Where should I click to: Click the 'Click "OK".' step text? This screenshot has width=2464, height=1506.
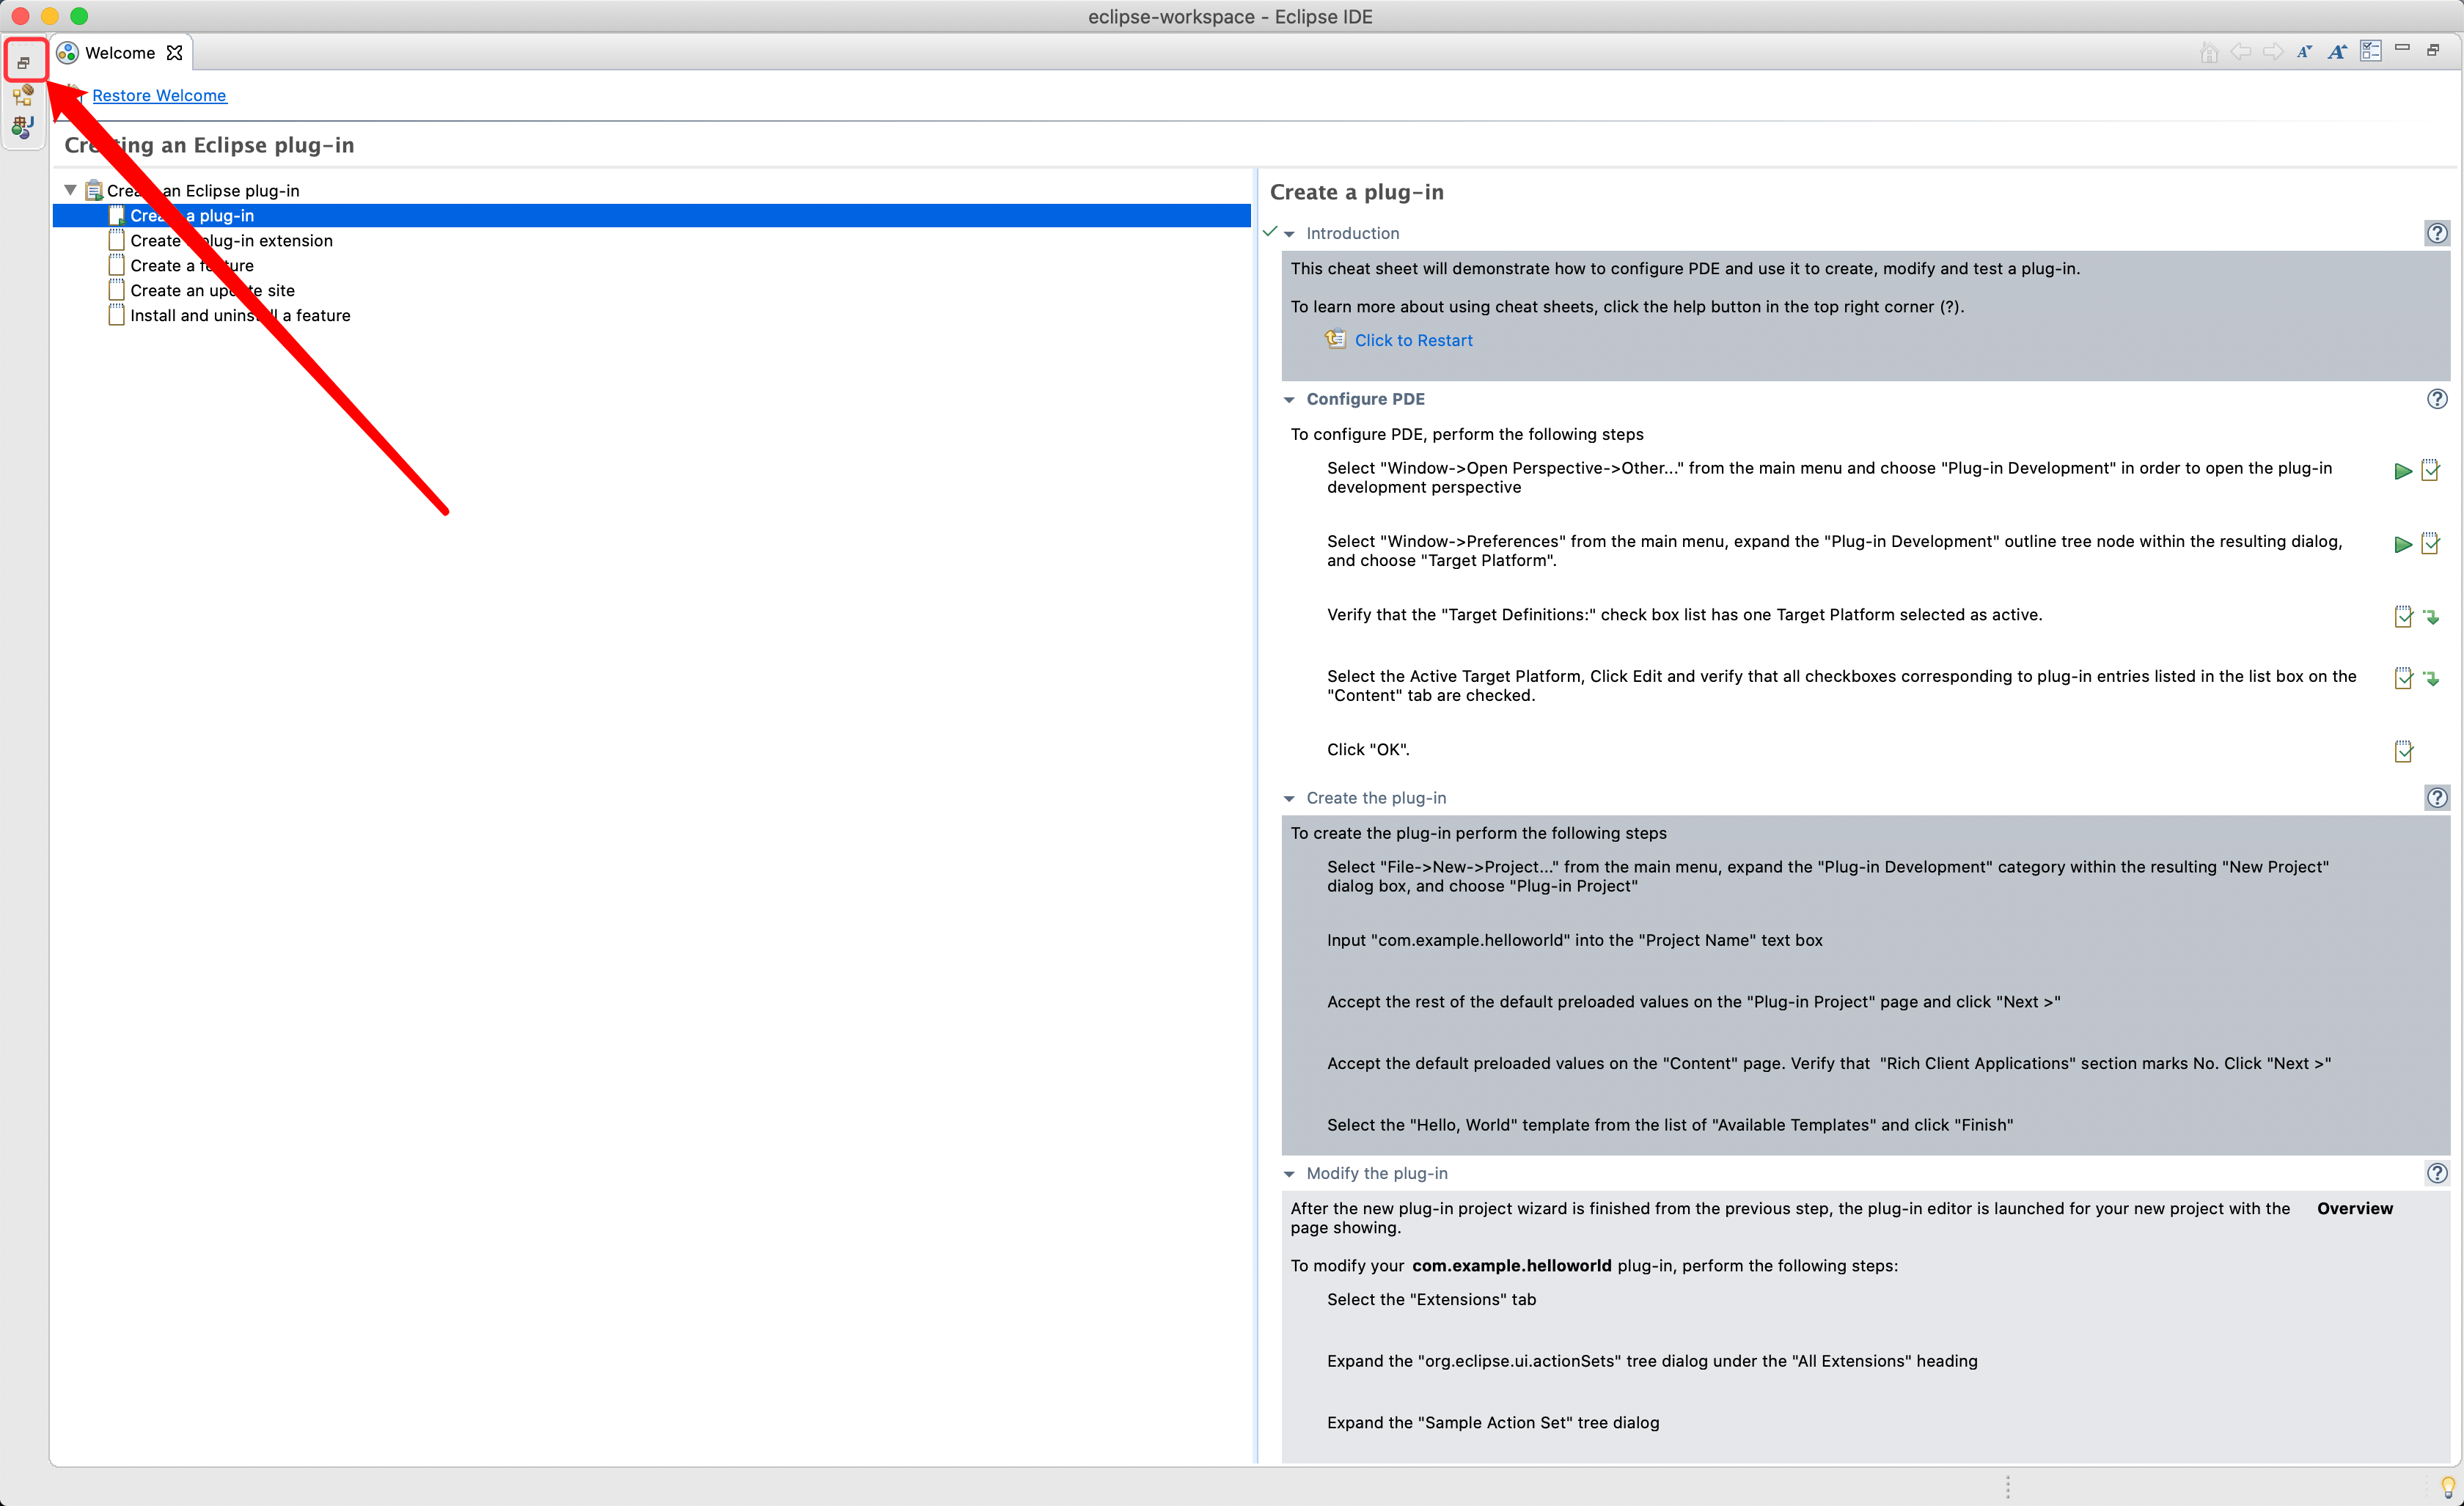pyautogui.click(x=1368, y=749)
